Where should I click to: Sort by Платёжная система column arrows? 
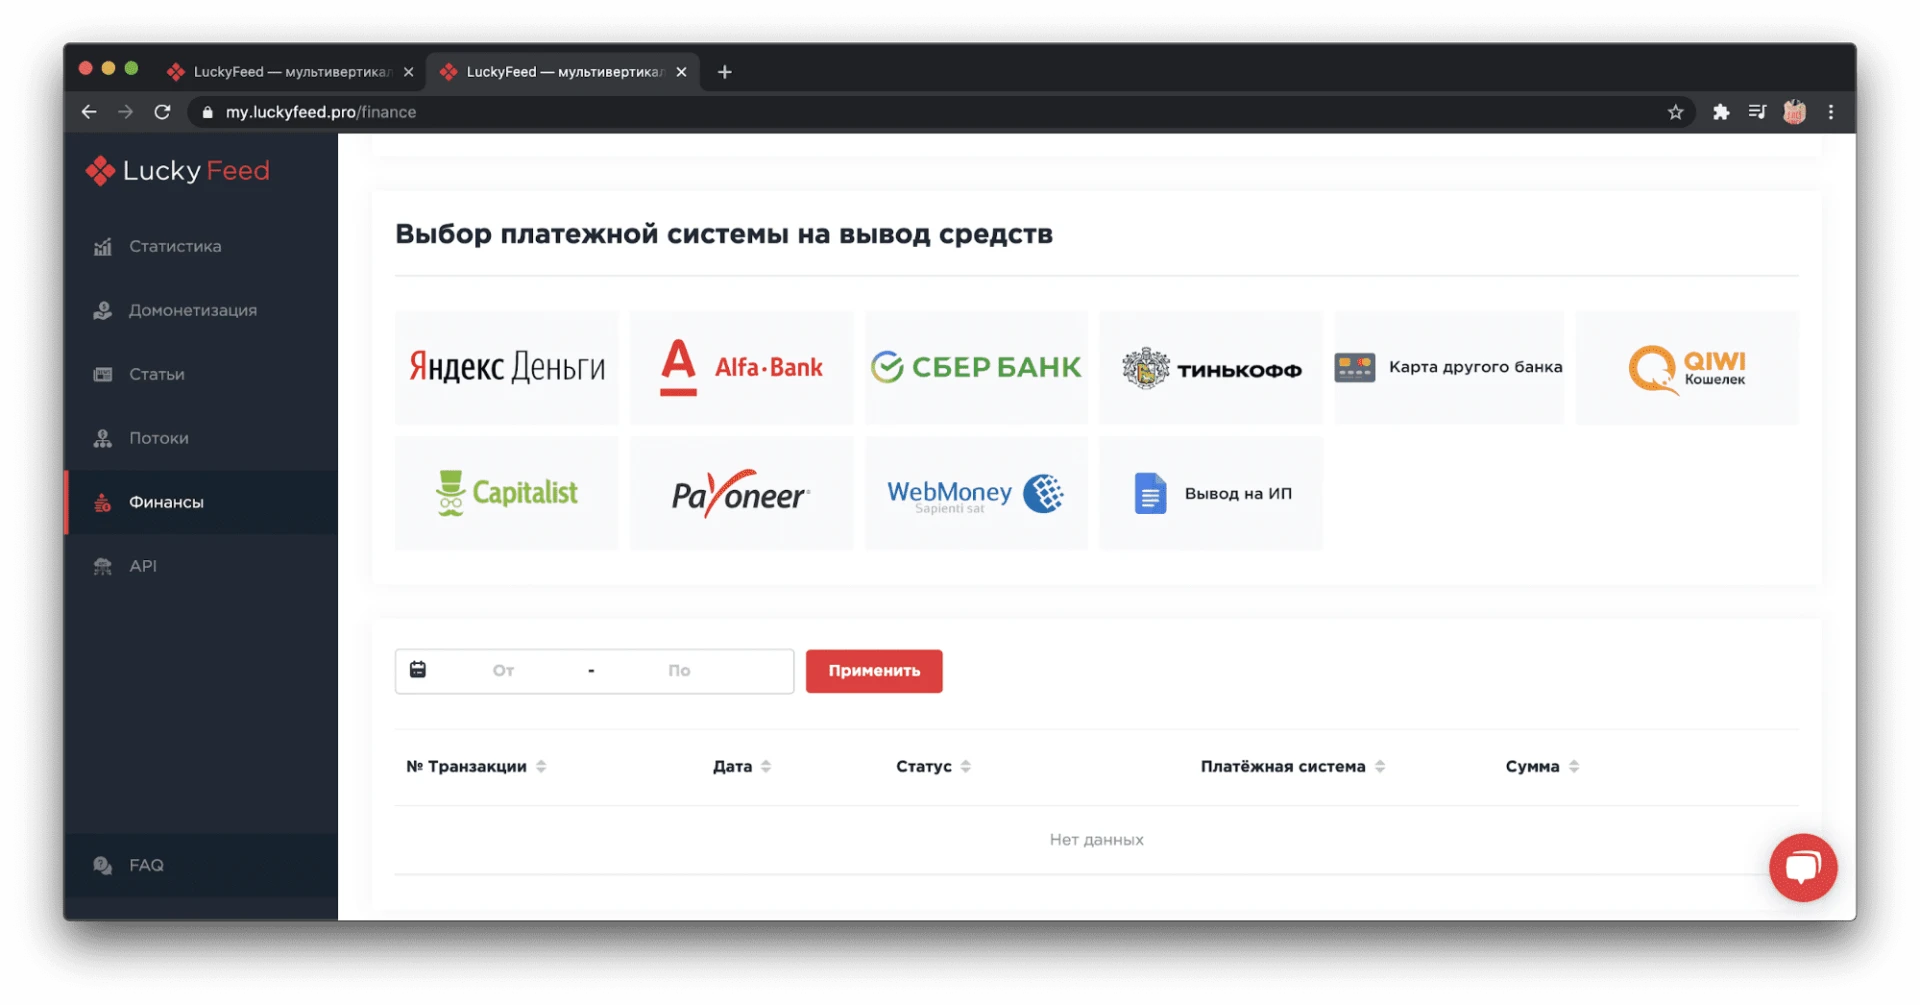pyautogui.click(x=1380, y=767)
